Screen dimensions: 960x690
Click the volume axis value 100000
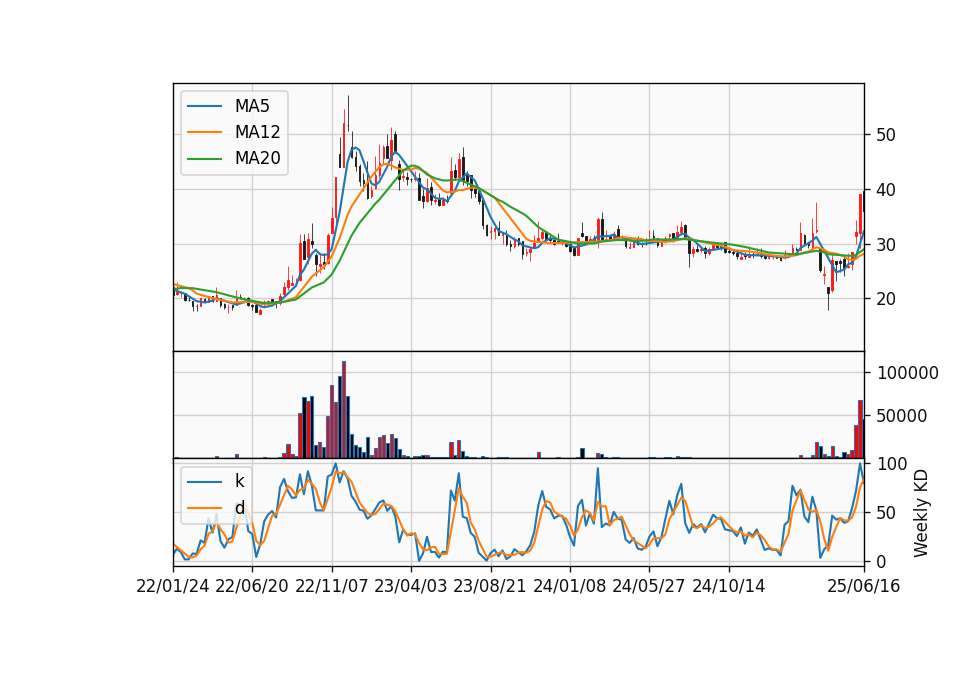(x=908, y=373)
